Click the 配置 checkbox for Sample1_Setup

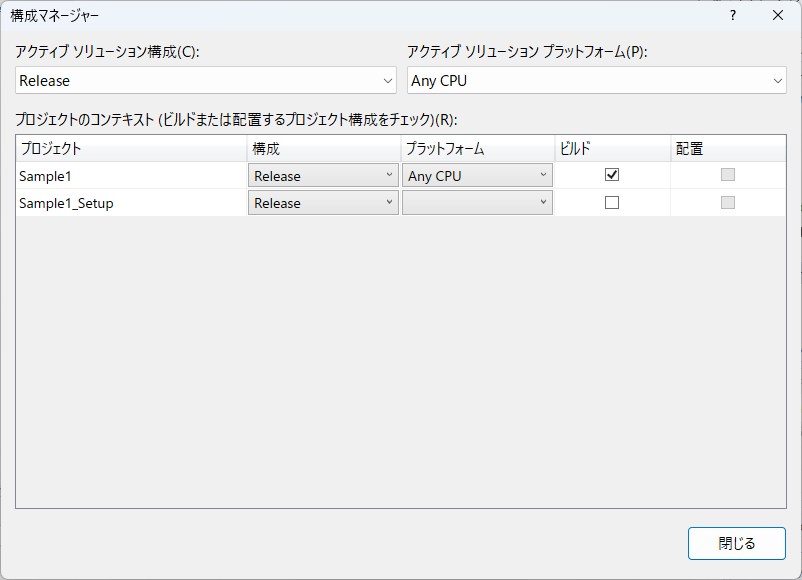(728, 202)
